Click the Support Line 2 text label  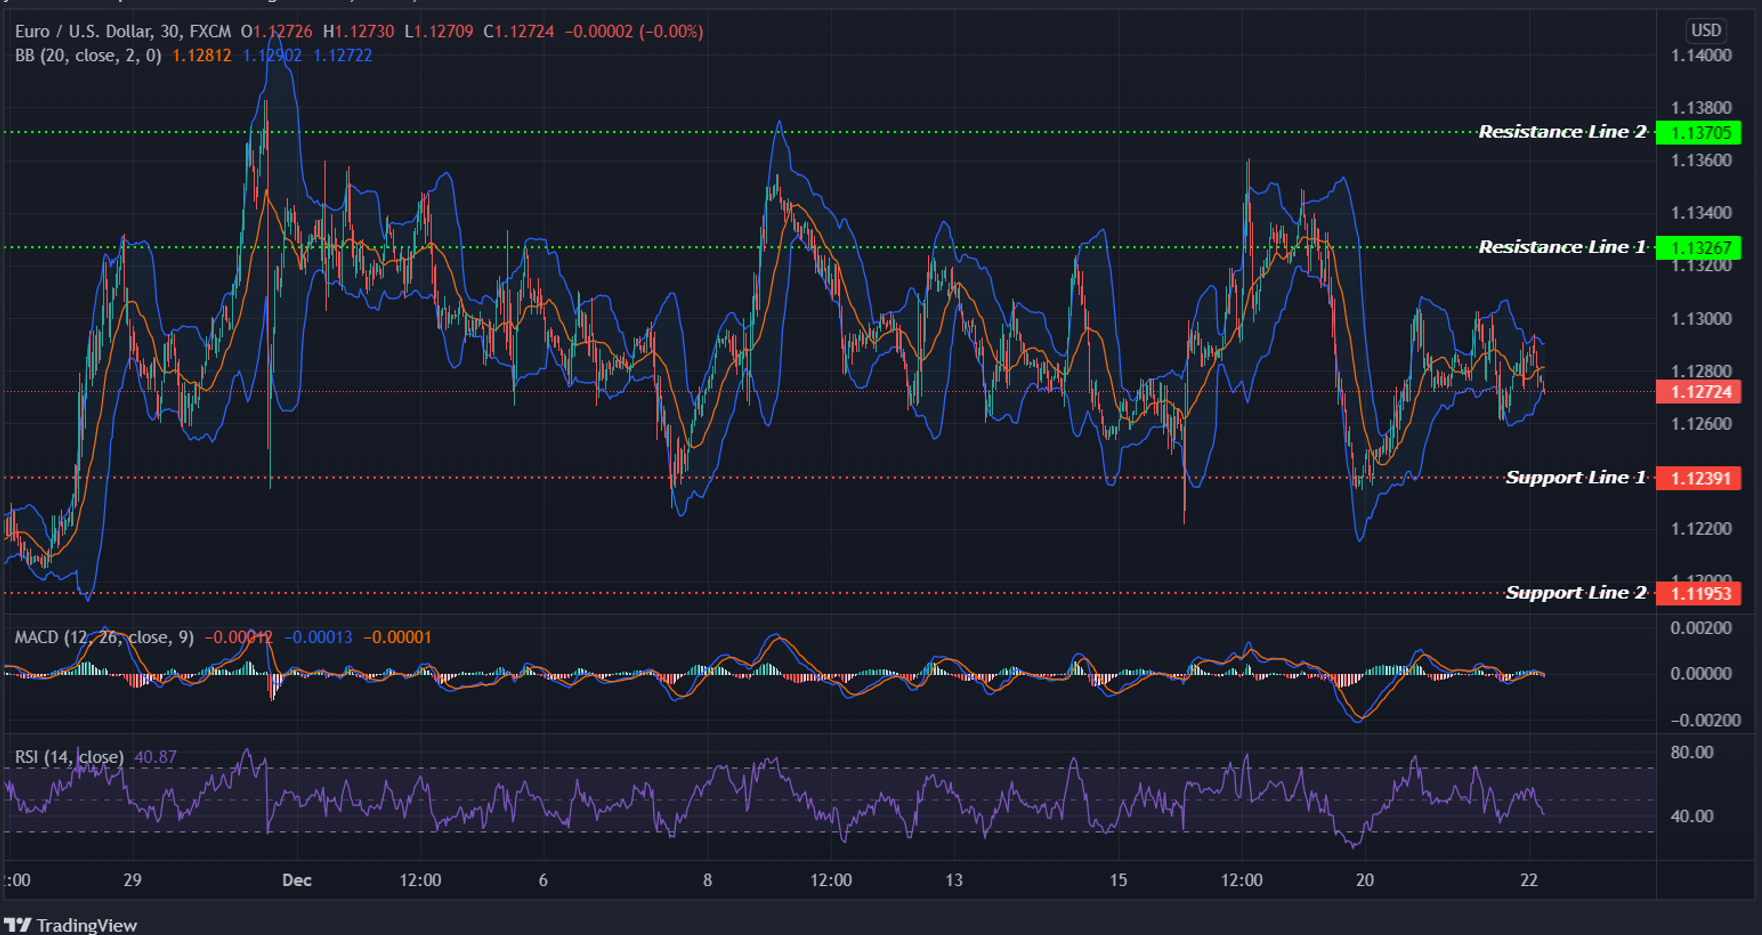pos(1574,593)
